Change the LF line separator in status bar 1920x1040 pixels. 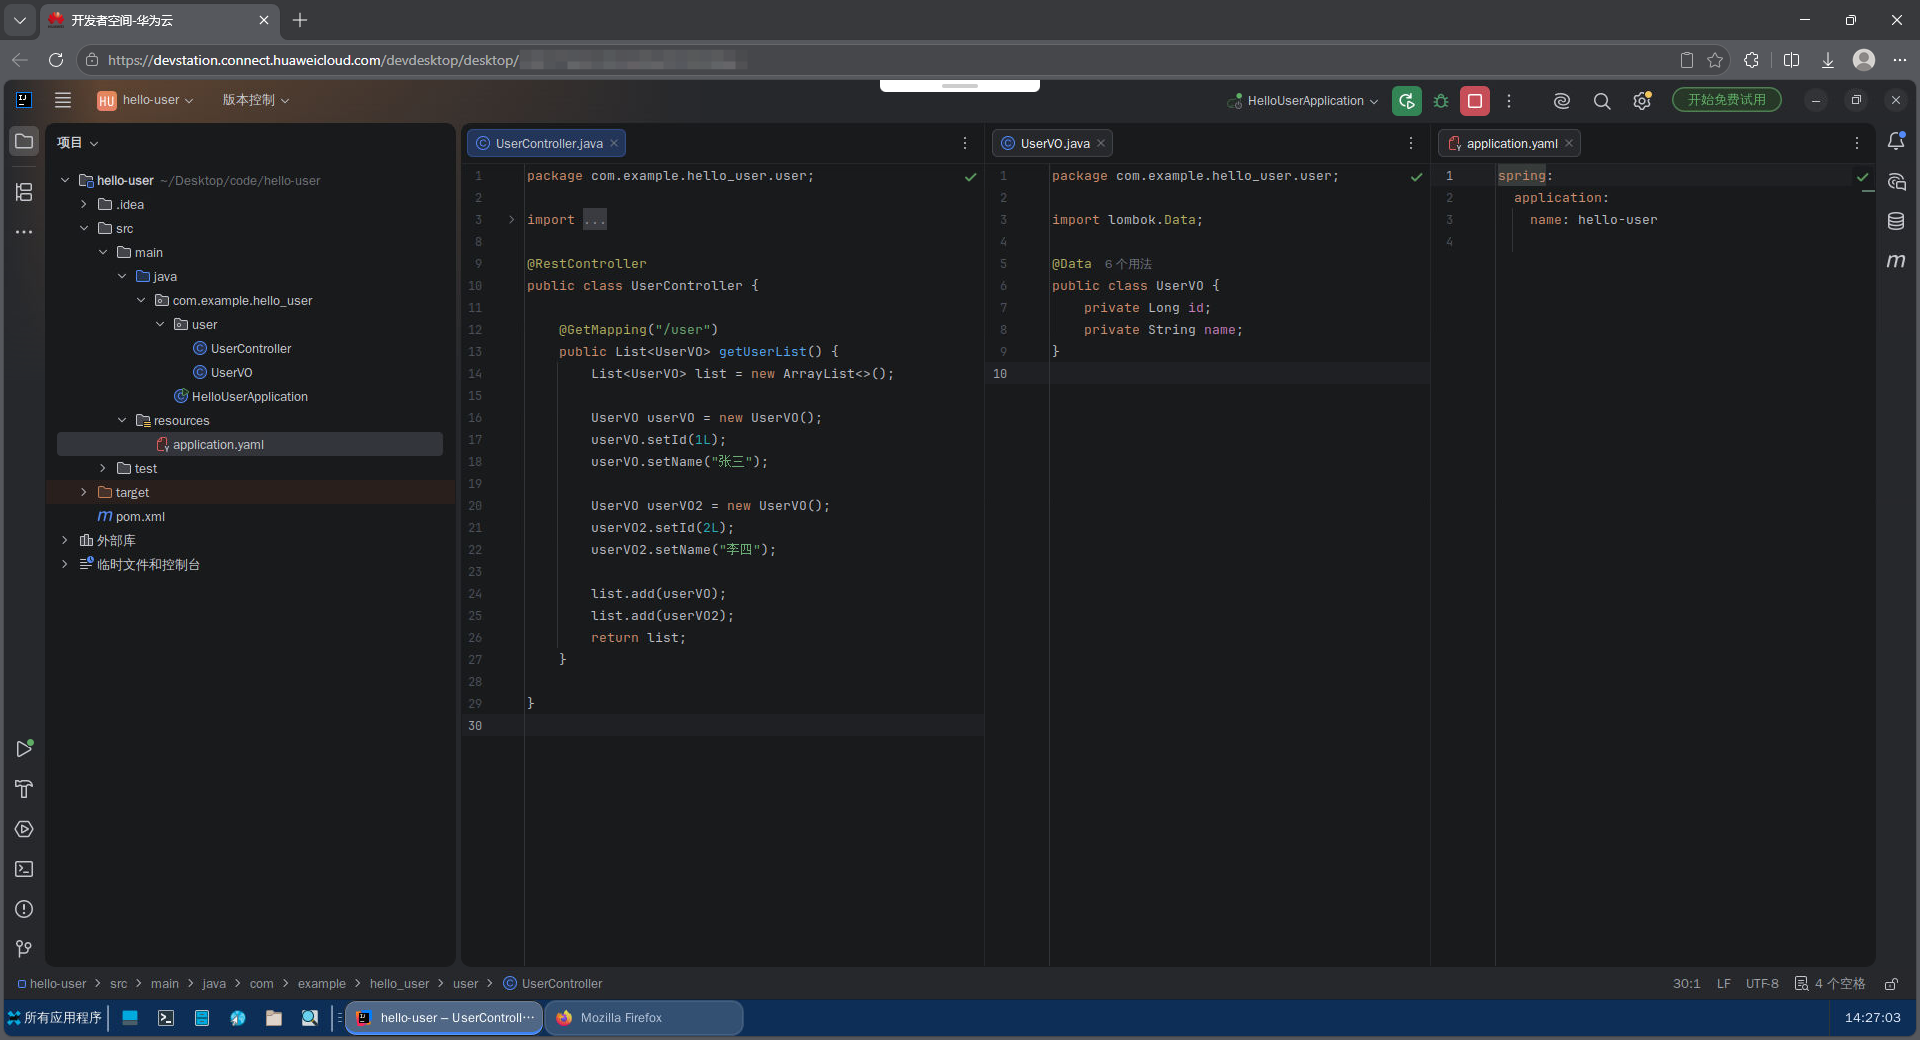[1724, 984]
